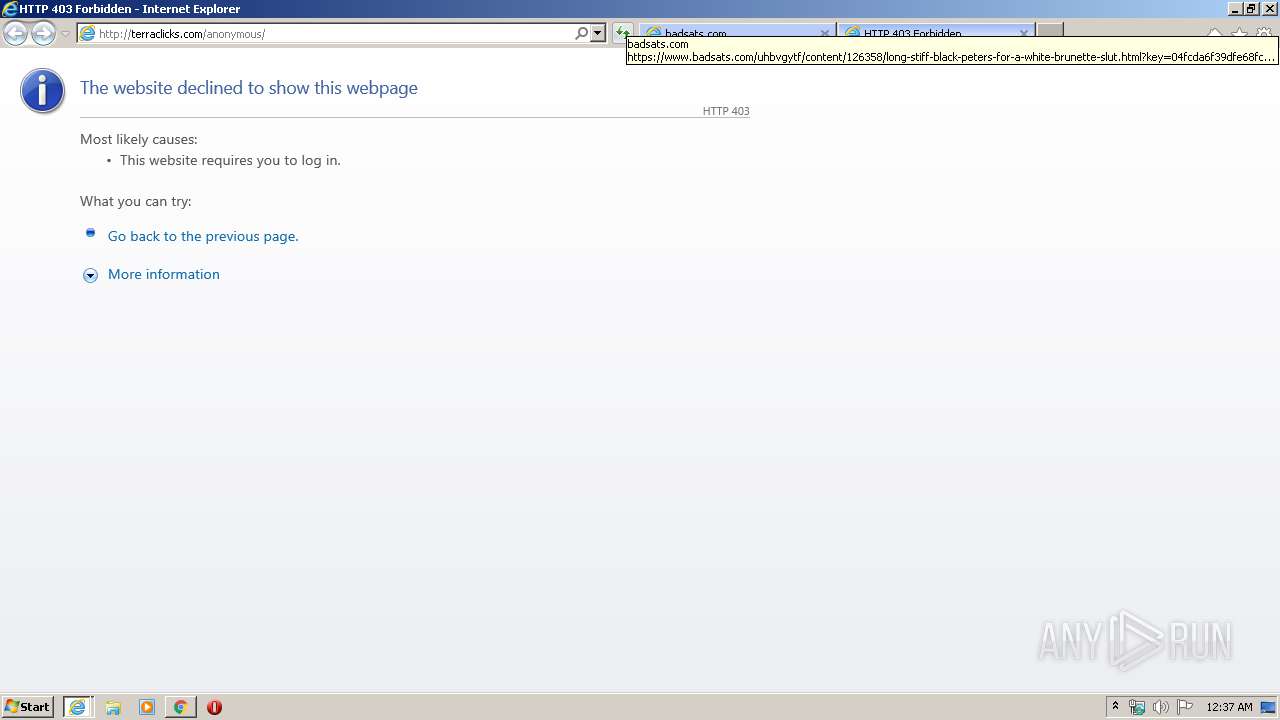1280x720 pixels.
Task: Open the recent pages dropdown arrow
Action: coord(65,34)
